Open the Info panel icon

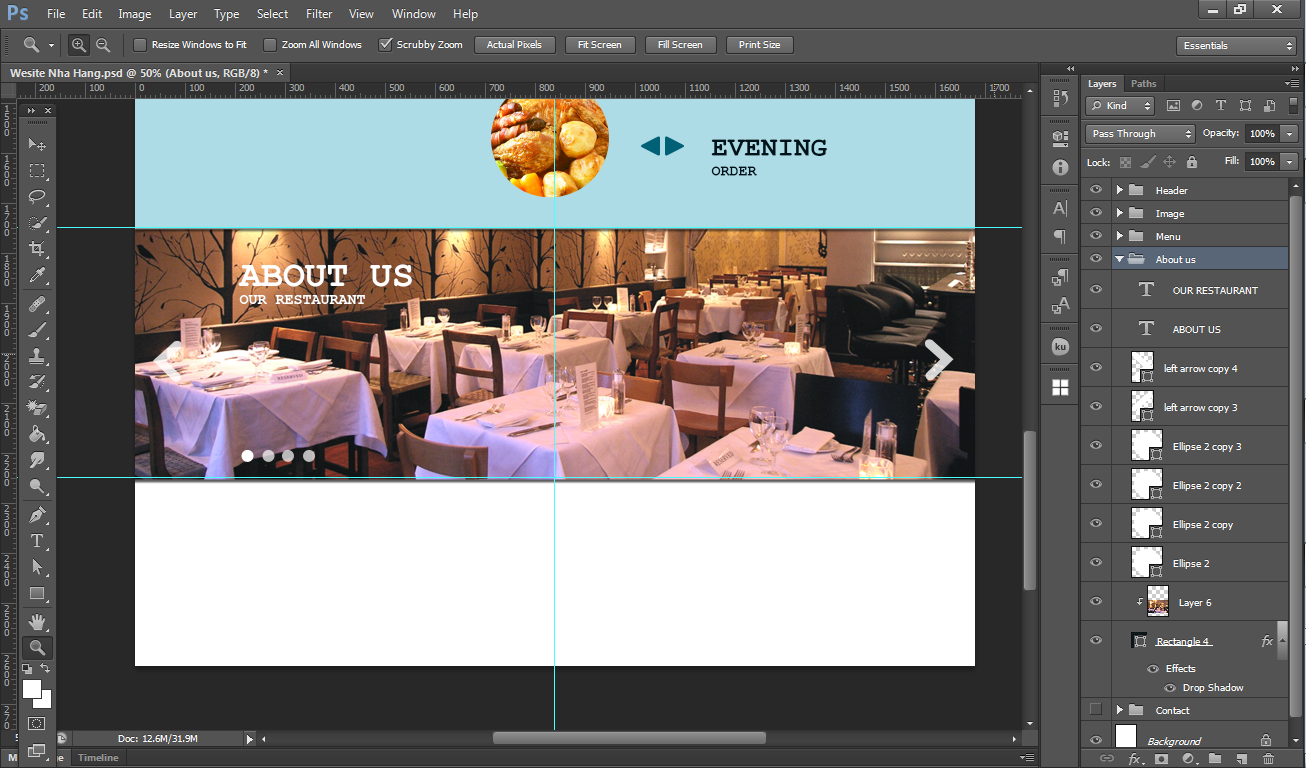1060,168
